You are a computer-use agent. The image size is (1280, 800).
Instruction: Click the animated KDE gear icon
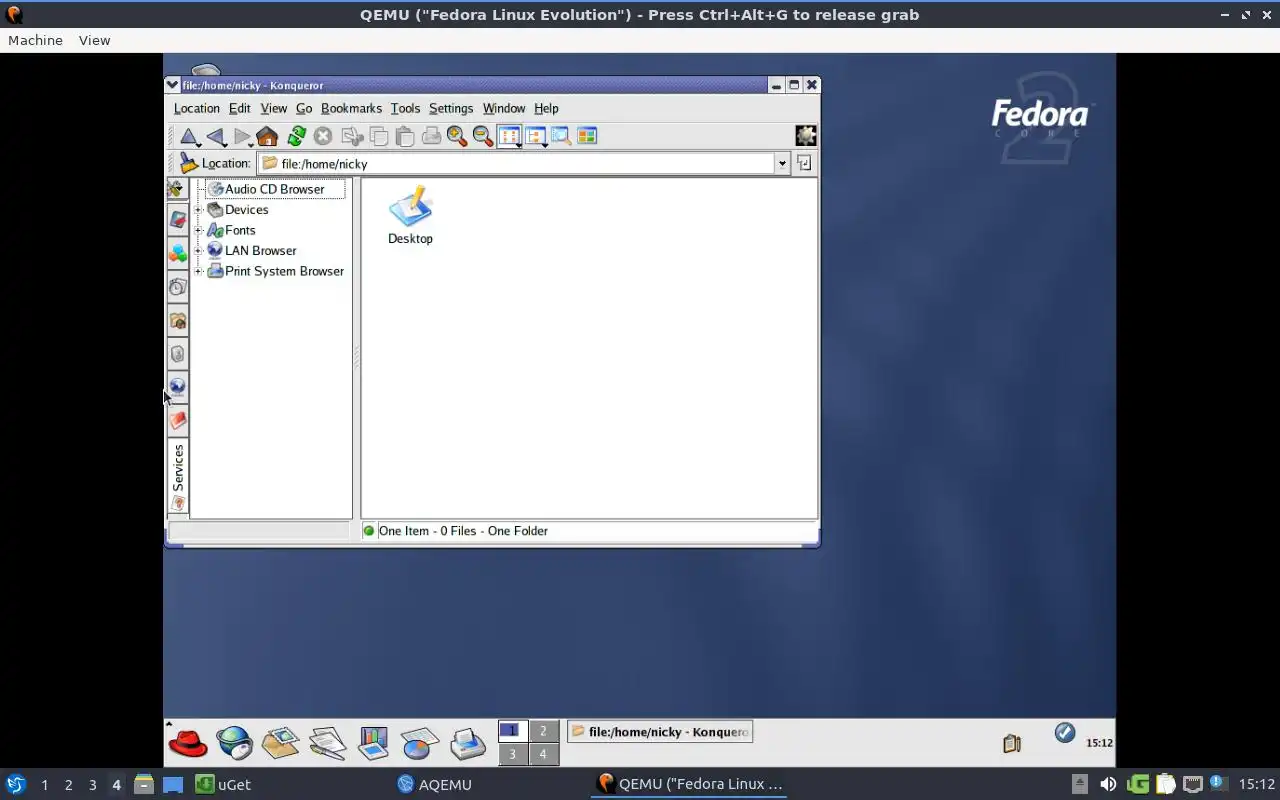tap(805, 135)
